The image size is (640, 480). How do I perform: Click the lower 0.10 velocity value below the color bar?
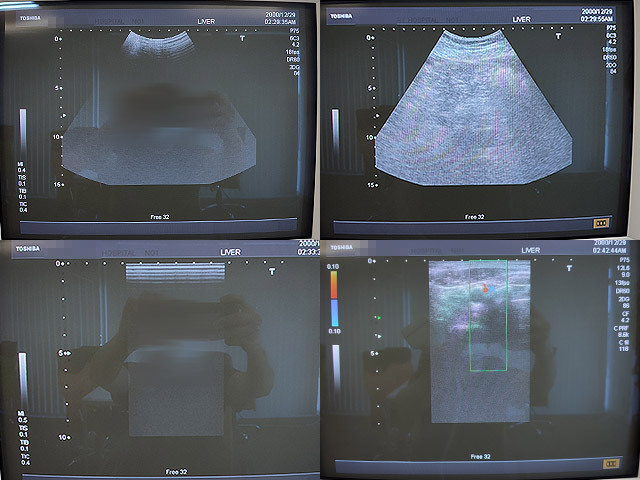(335, 331)
